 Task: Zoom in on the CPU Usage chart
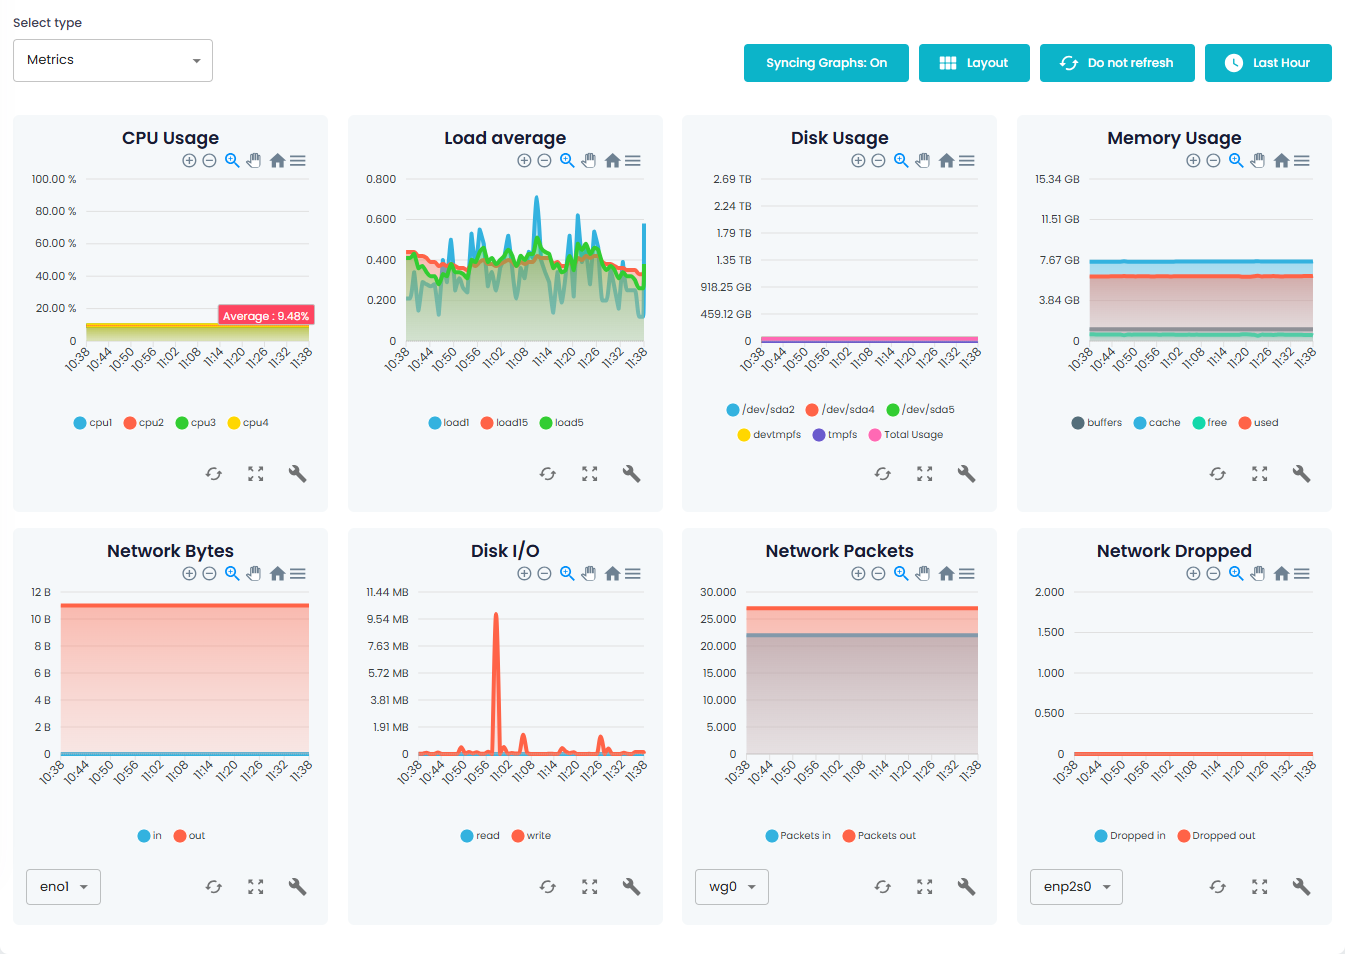pos(189,161)
